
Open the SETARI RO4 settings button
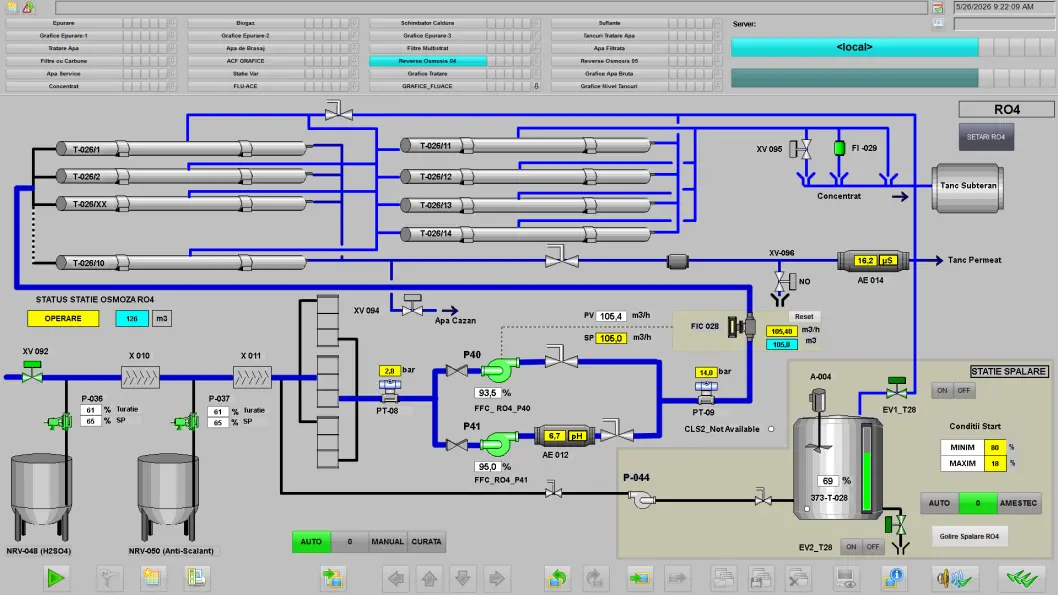click(x=986, y=137)
